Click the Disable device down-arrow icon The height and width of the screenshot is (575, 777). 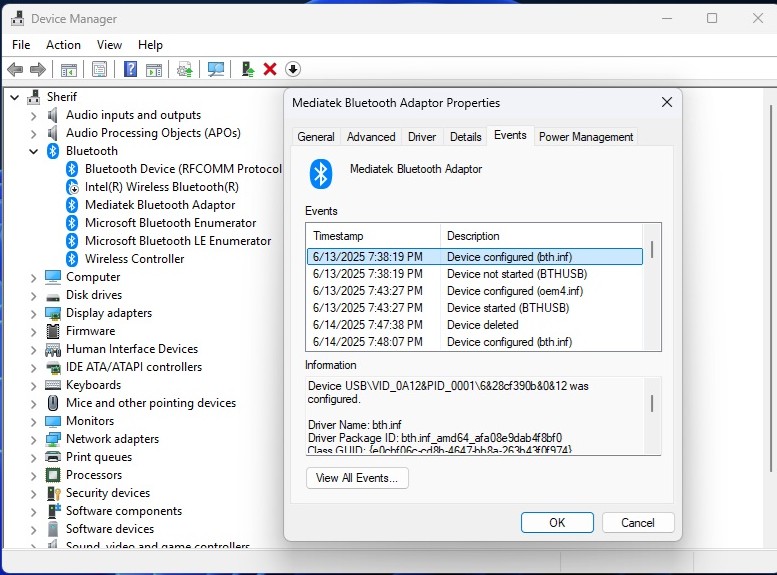coord(293,69)
